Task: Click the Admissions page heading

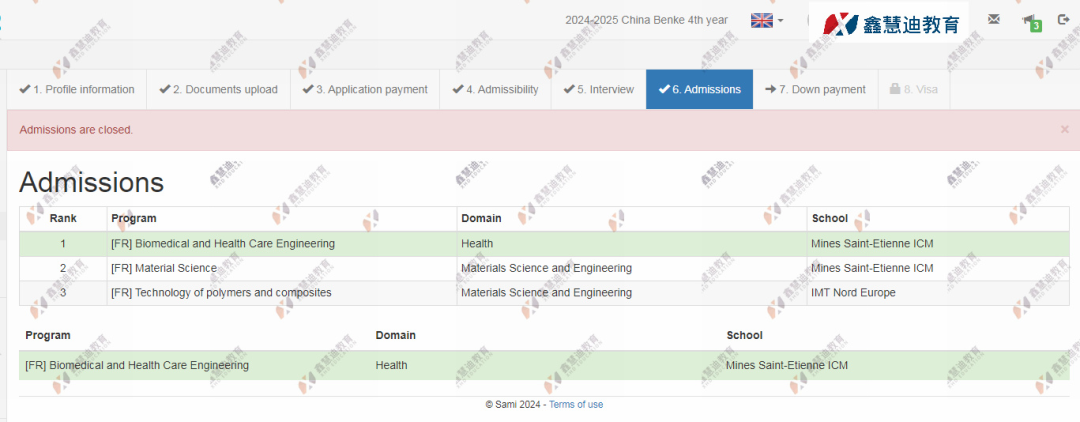Action: (91, 182)
